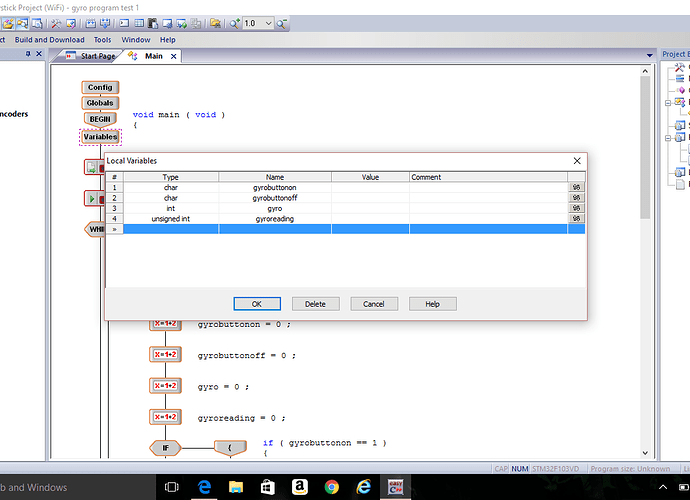Screen dimensions: 690x500
Task: Select the highlighted new row Type cell
Action: (x=171, y=229)
